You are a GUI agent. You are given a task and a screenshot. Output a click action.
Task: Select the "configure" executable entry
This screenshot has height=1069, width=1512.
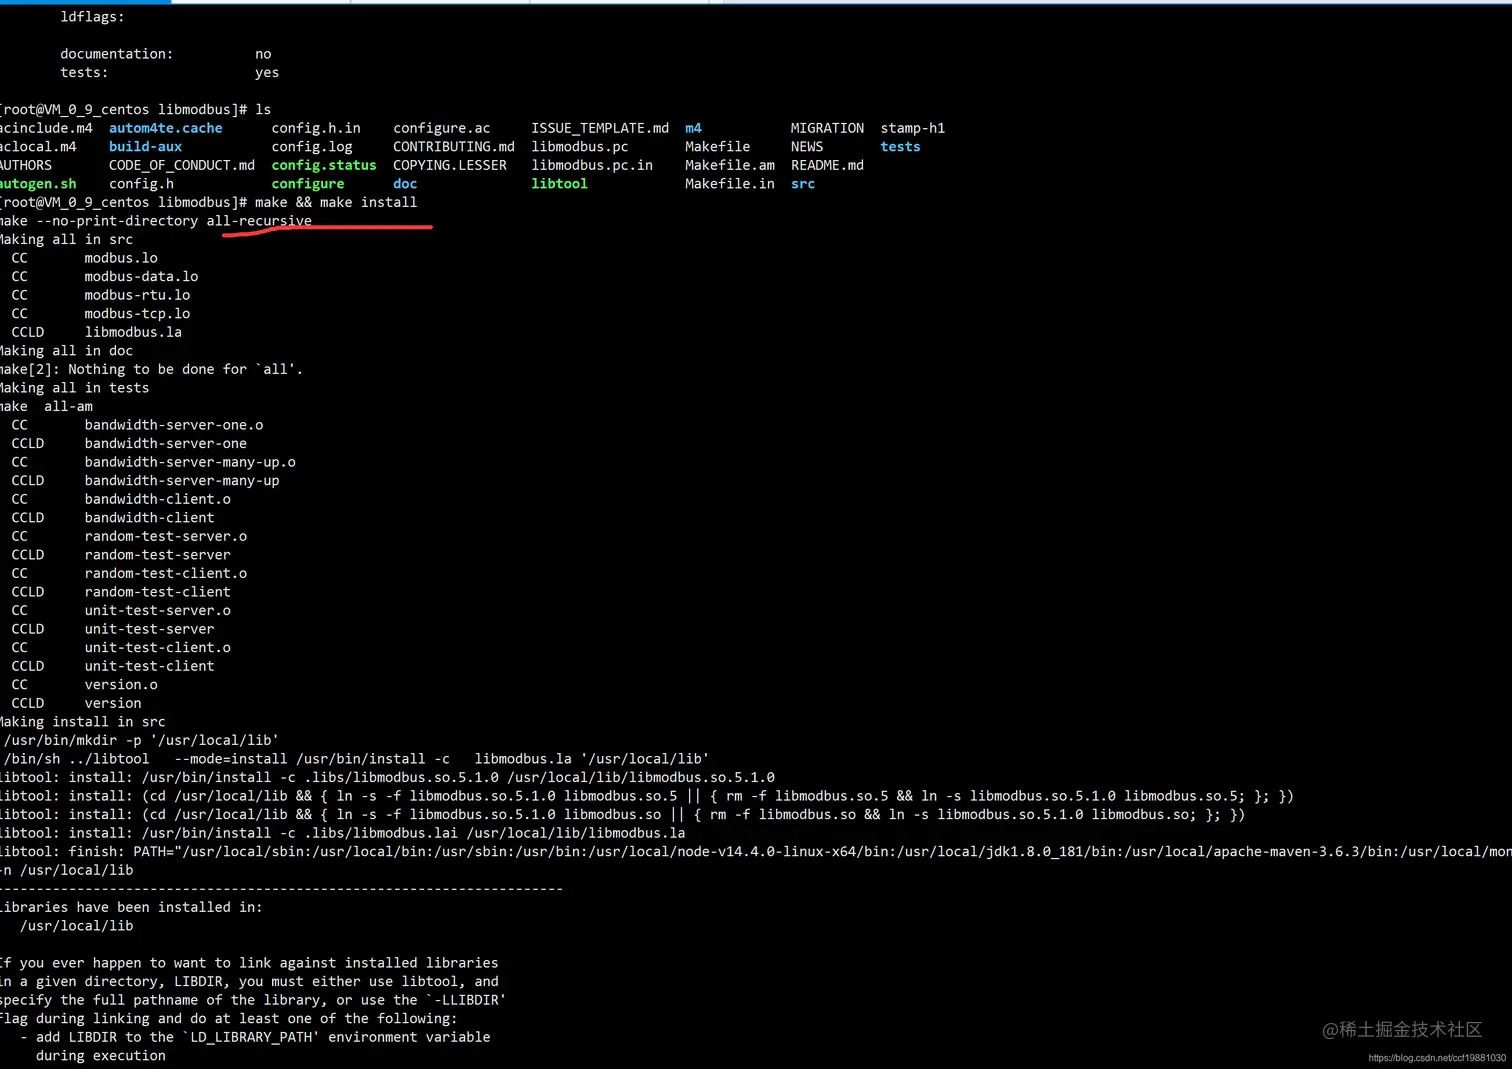click(307, 183)
